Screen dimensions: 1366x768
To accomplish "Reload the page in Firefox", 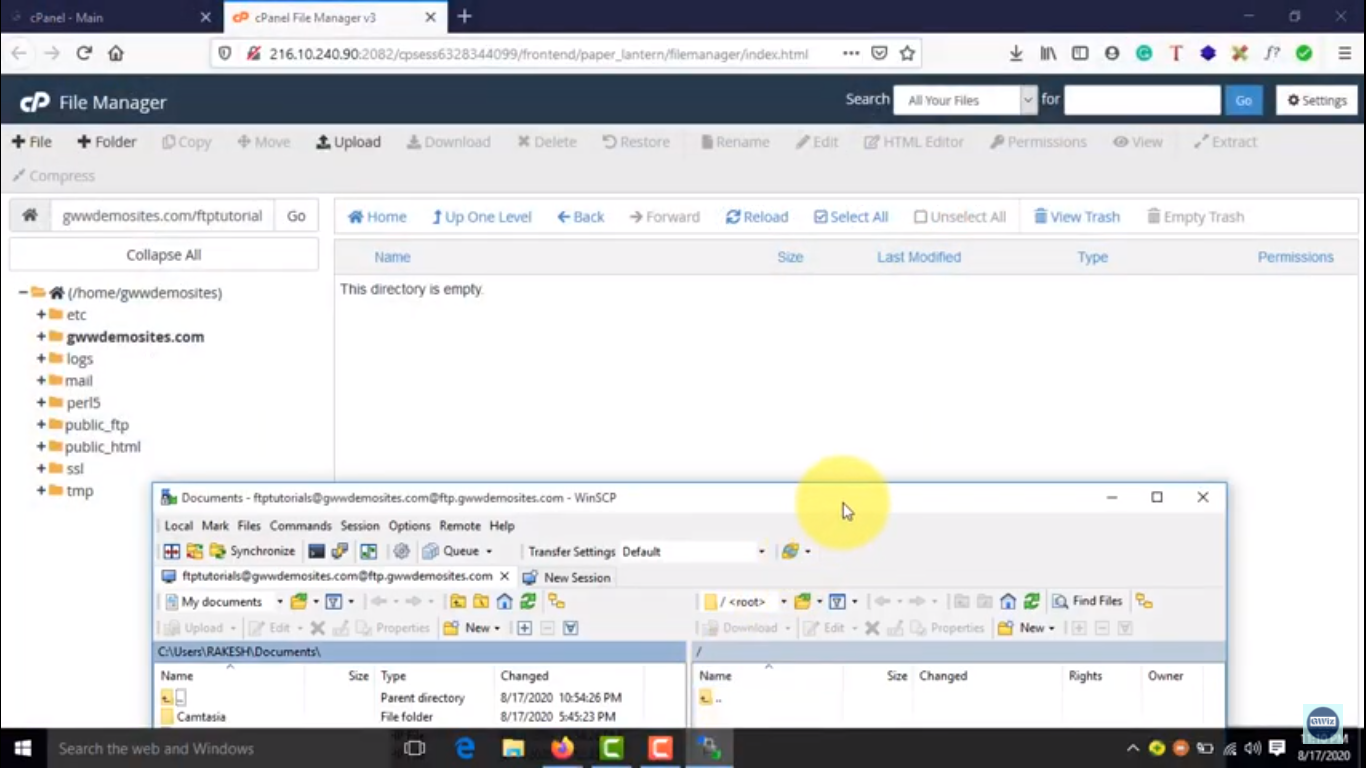I will pyautogui.click(x=84, y=54).
